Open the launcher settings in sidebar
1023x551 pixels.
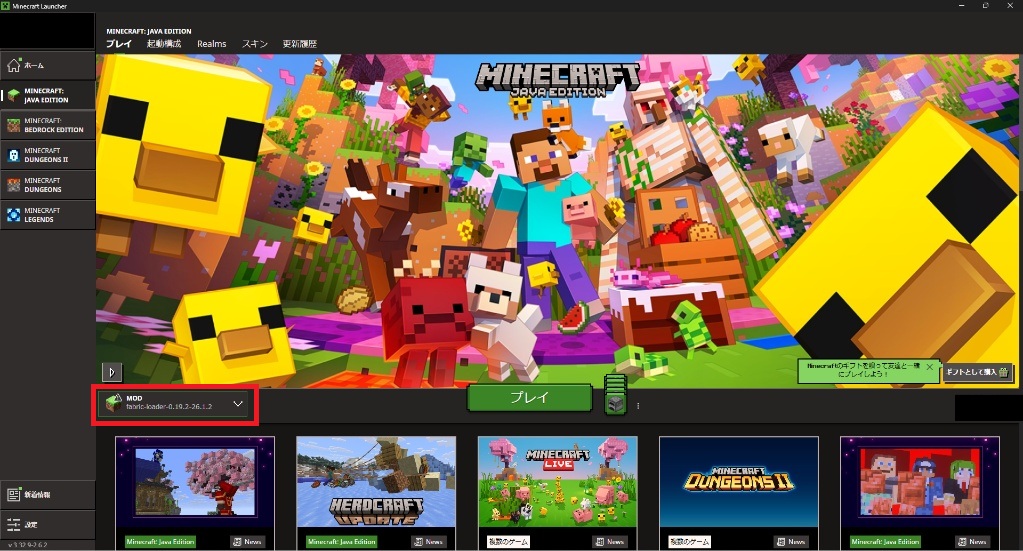pyautogui.click(x=48, y=524)
